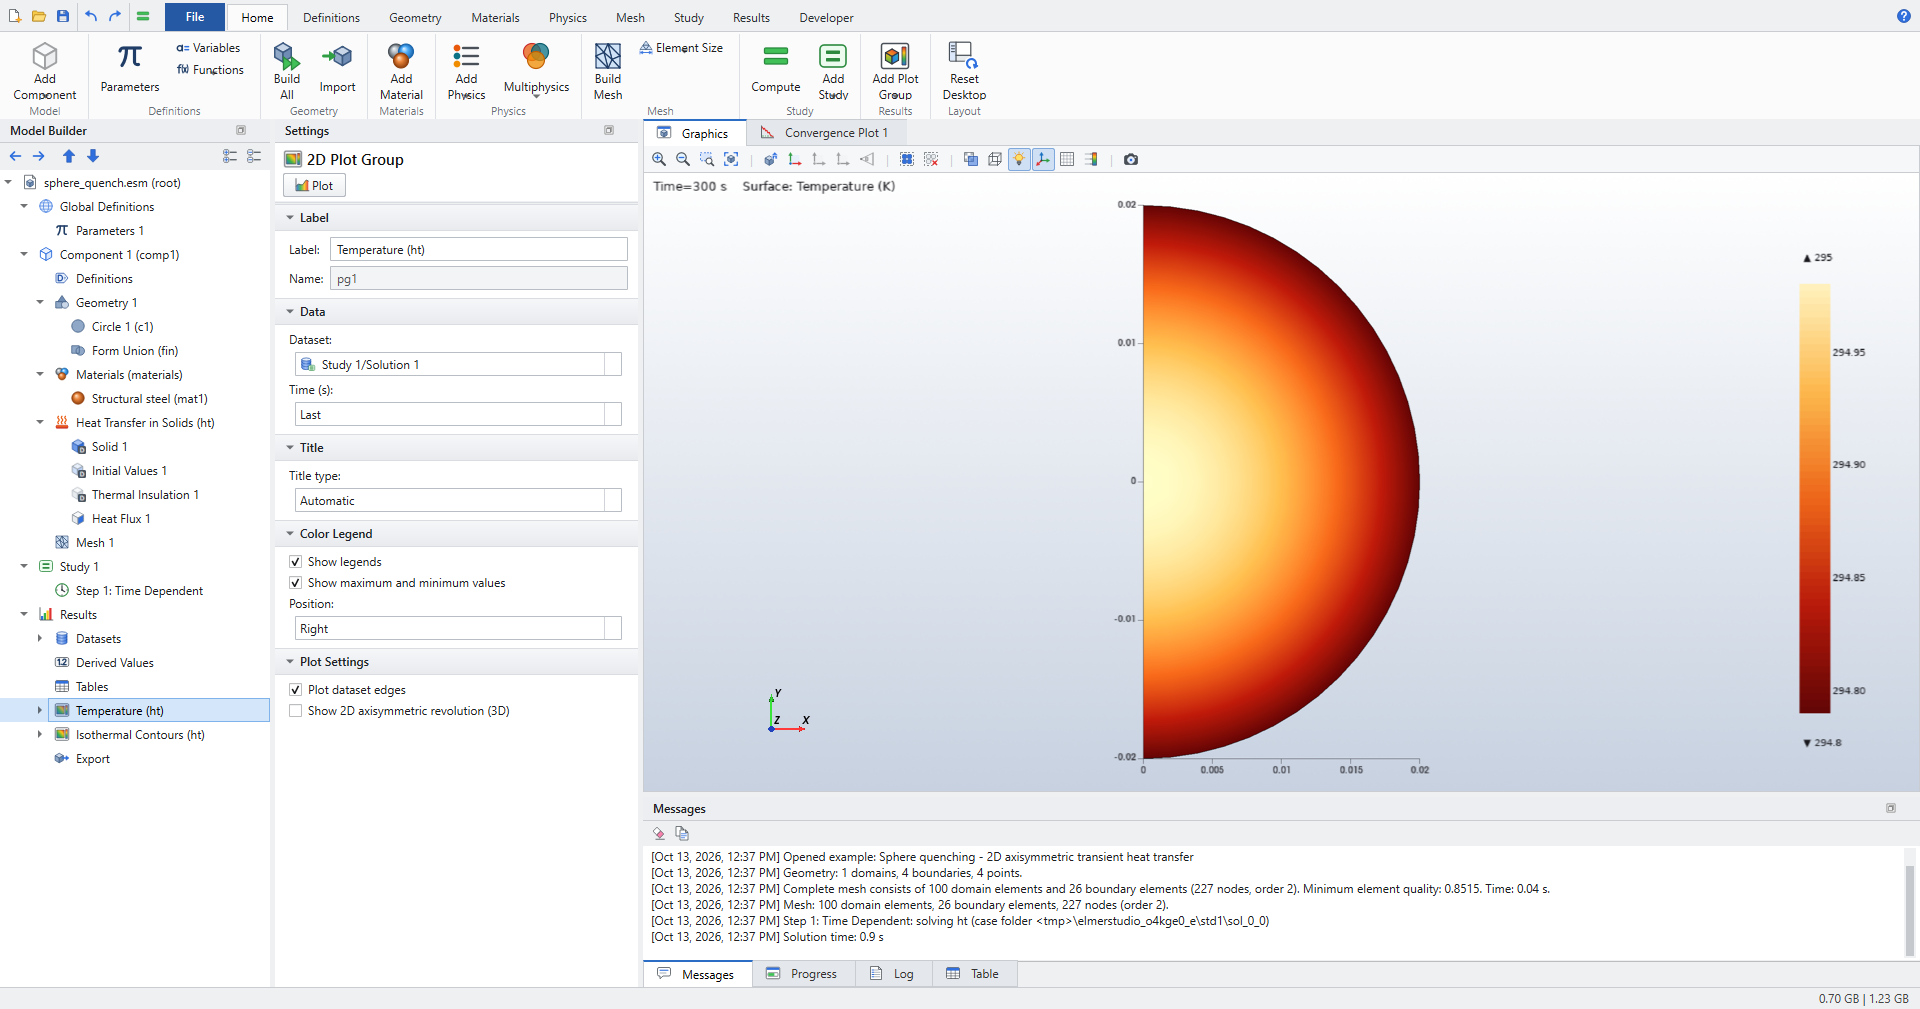Screen dimensions: 1920x1009
Task: Clear messages with the eraser icon
Action: point(658,833)
